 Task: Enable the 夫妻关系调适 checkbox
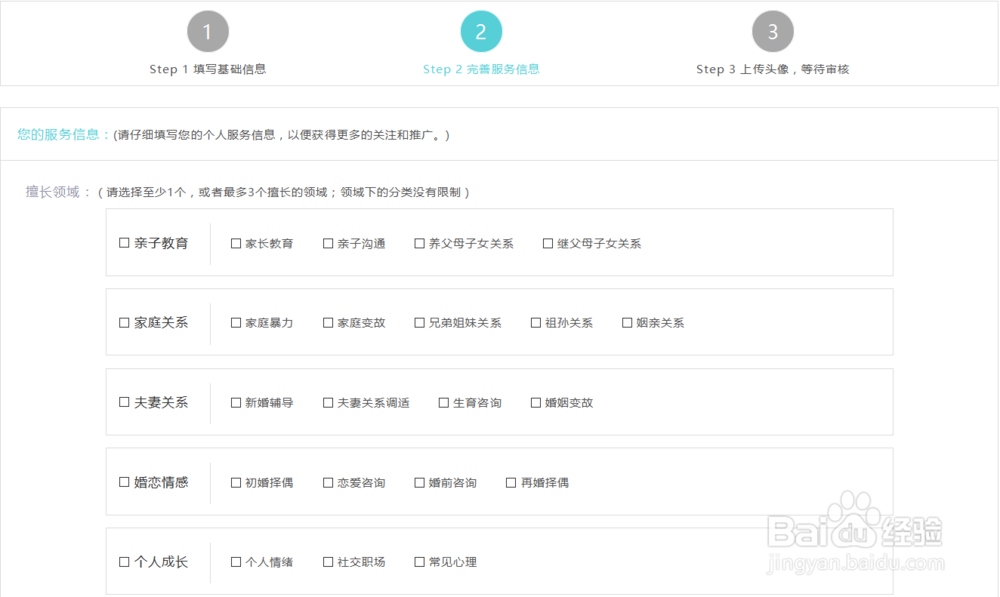(x=328, y=402)
